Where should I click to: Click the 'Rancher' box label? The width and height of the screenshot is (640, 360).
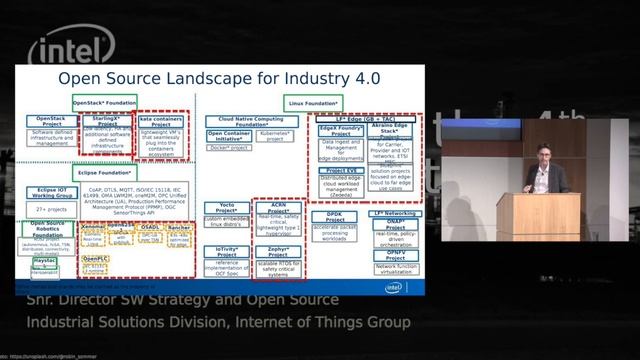[x=179, y=227]
